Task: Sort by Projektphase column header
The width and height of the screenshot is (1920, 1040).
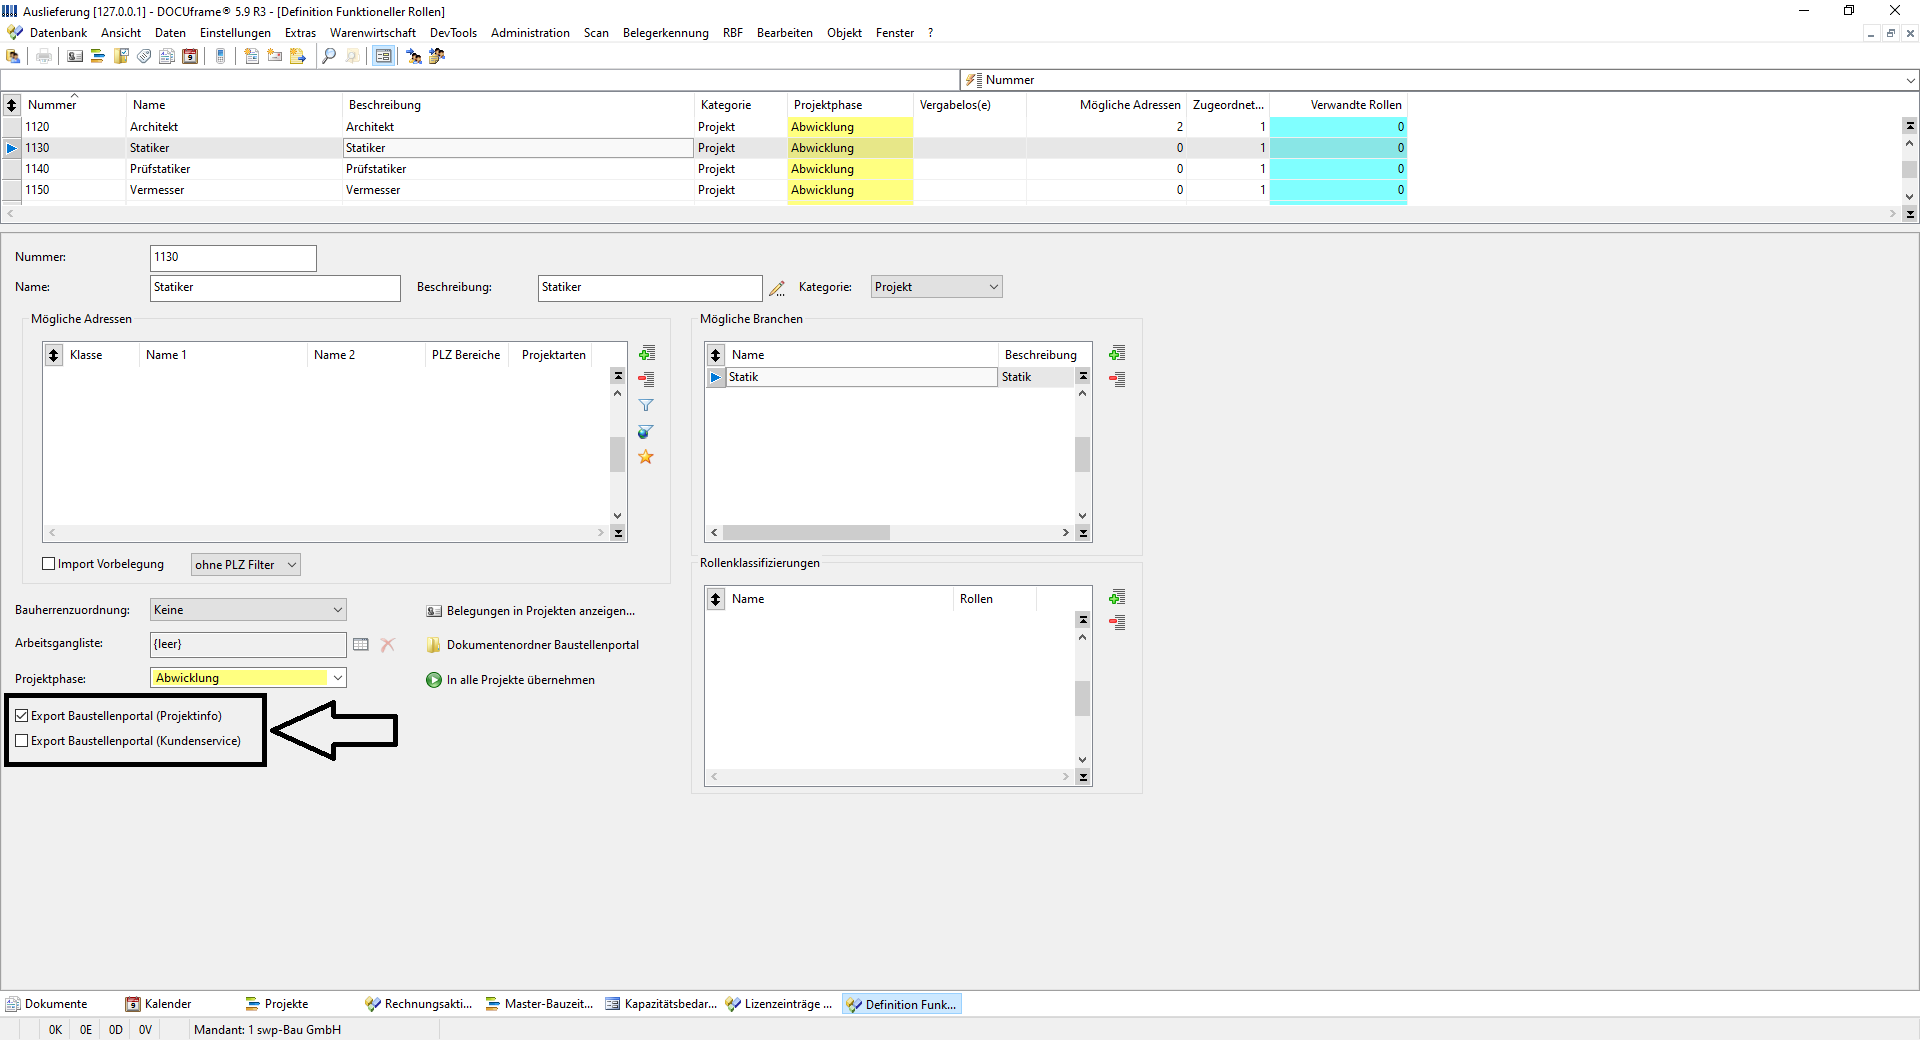Action: 850,105
